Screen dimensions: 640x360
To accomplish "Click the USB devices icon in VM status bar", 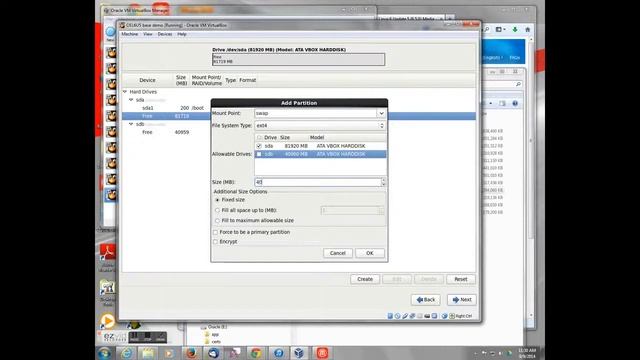I will tap(405, 316).
